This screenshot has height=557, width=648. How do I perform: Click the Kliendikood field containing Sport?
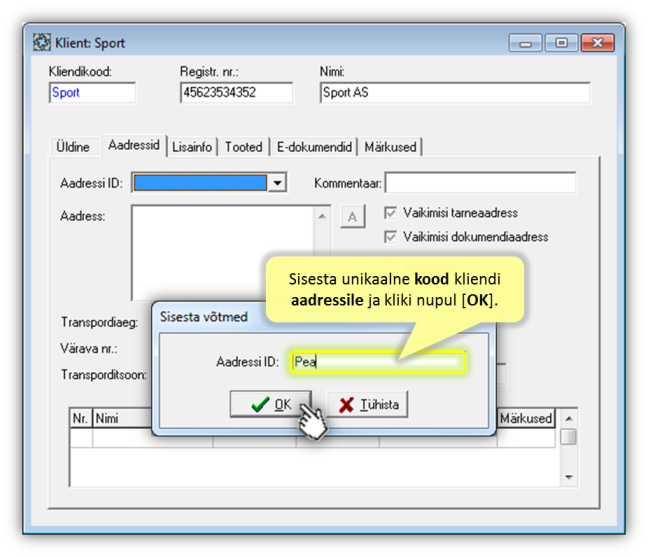pos(91,93)
